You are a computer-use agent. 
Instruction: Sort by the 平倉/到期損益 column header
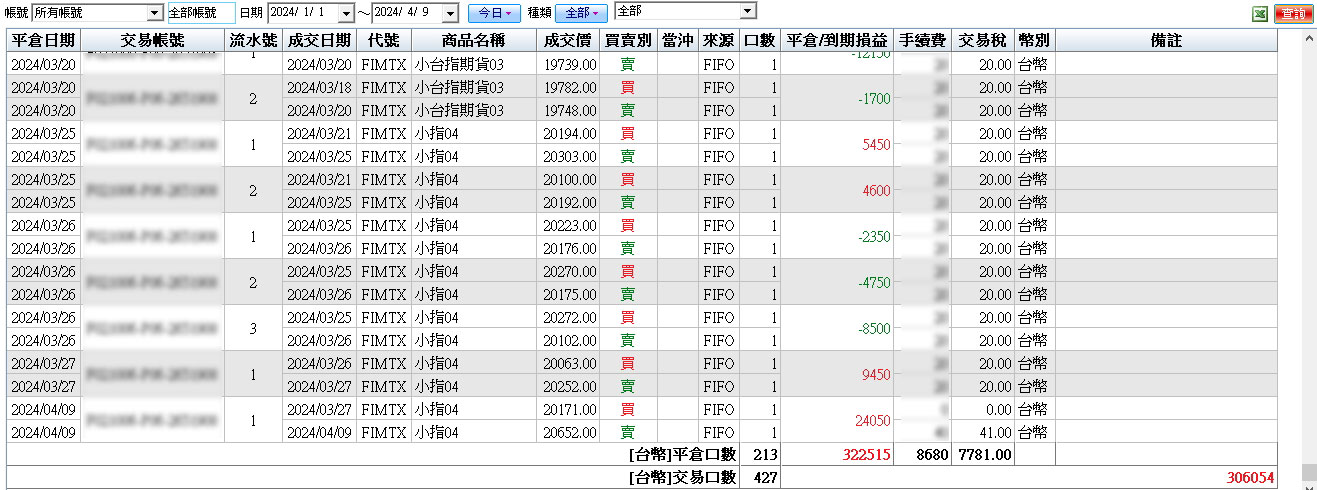pos(837,40)
